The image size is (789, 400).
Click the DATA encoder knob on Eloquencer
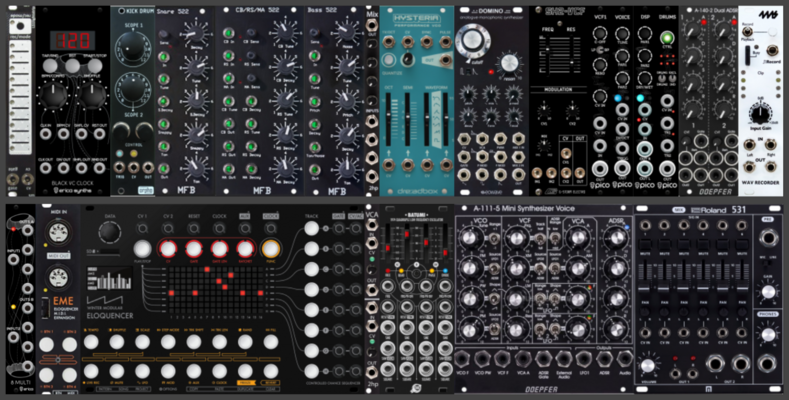click(x=110, y=232)
